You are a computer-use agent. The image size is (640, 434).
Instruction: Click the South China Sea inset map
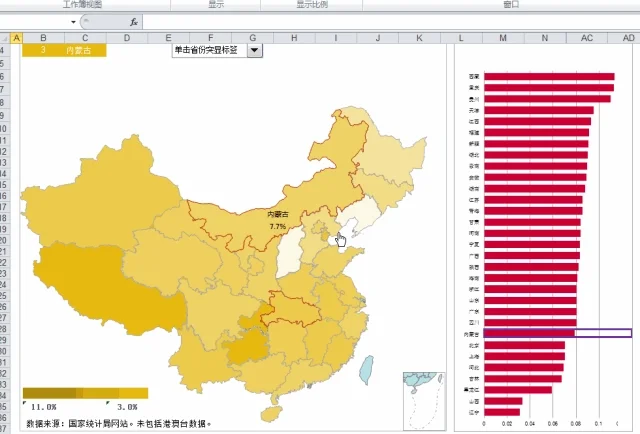[x=424, y=400]
